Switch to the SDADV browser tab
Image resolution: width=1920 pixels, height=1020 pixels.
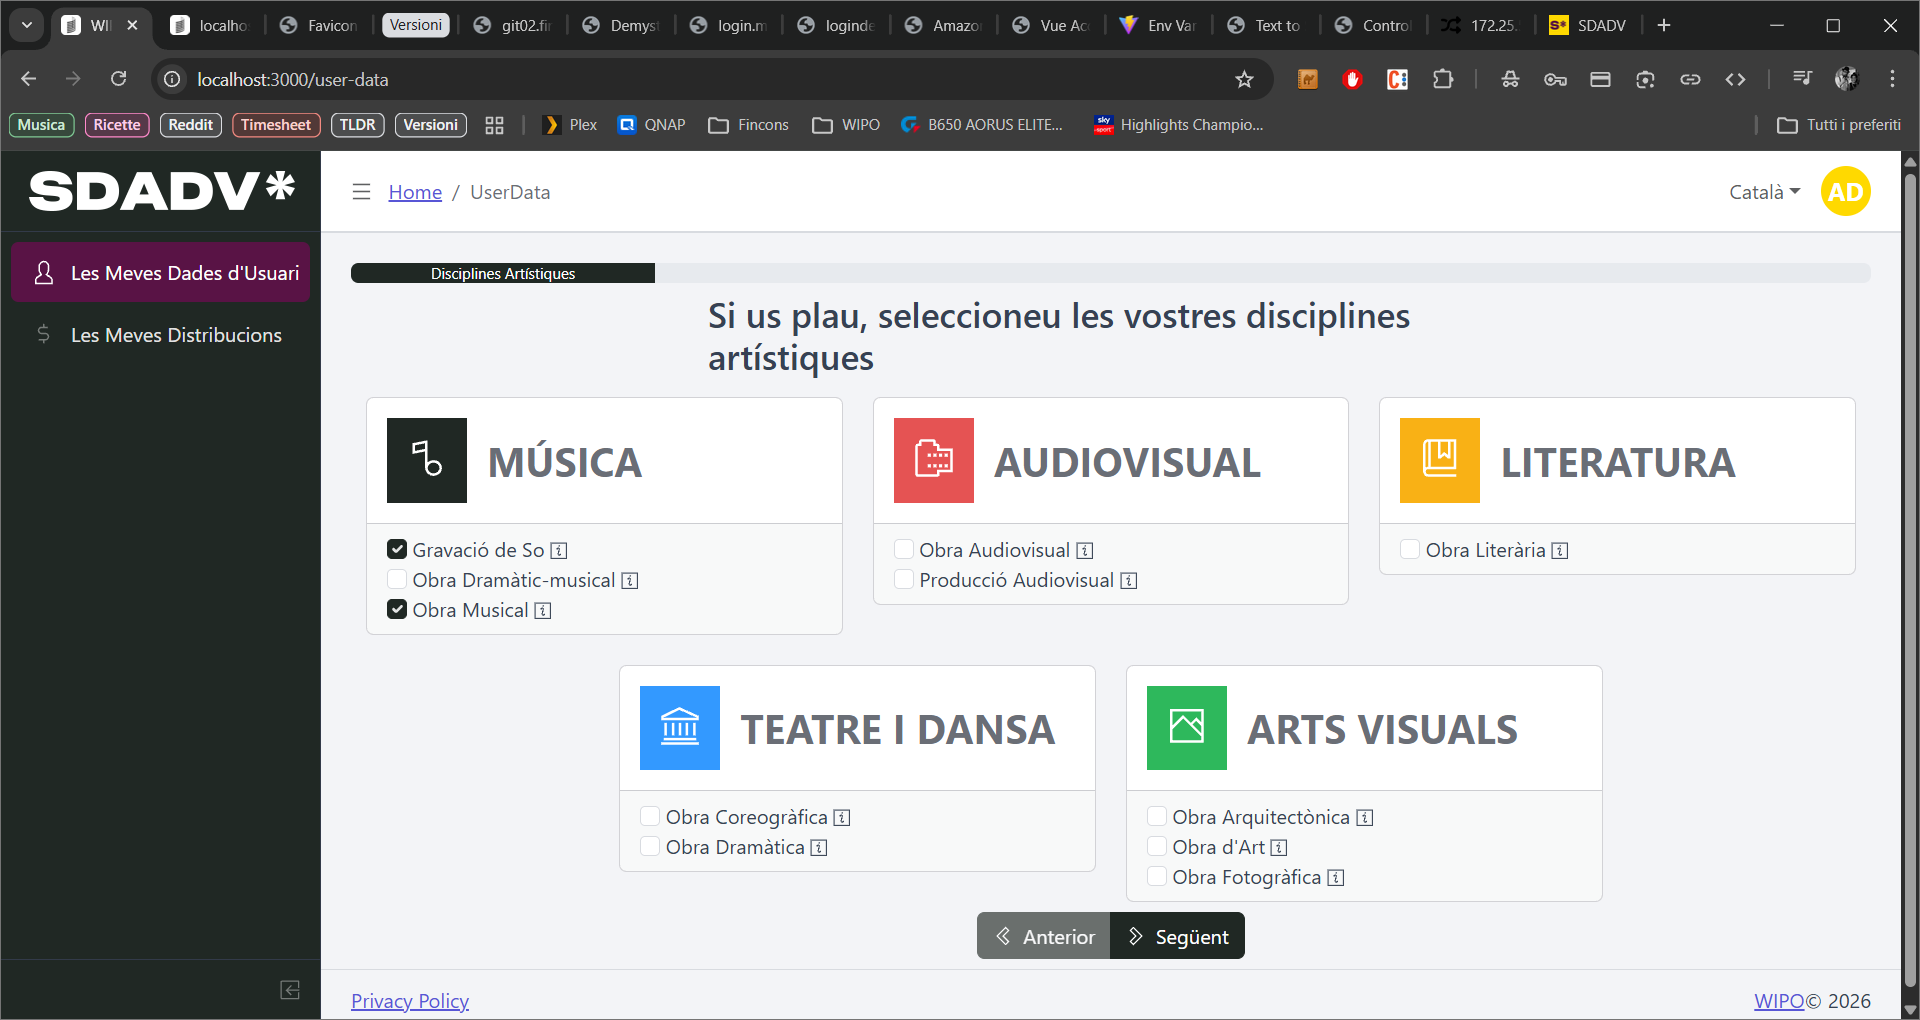coord(1587,25)
